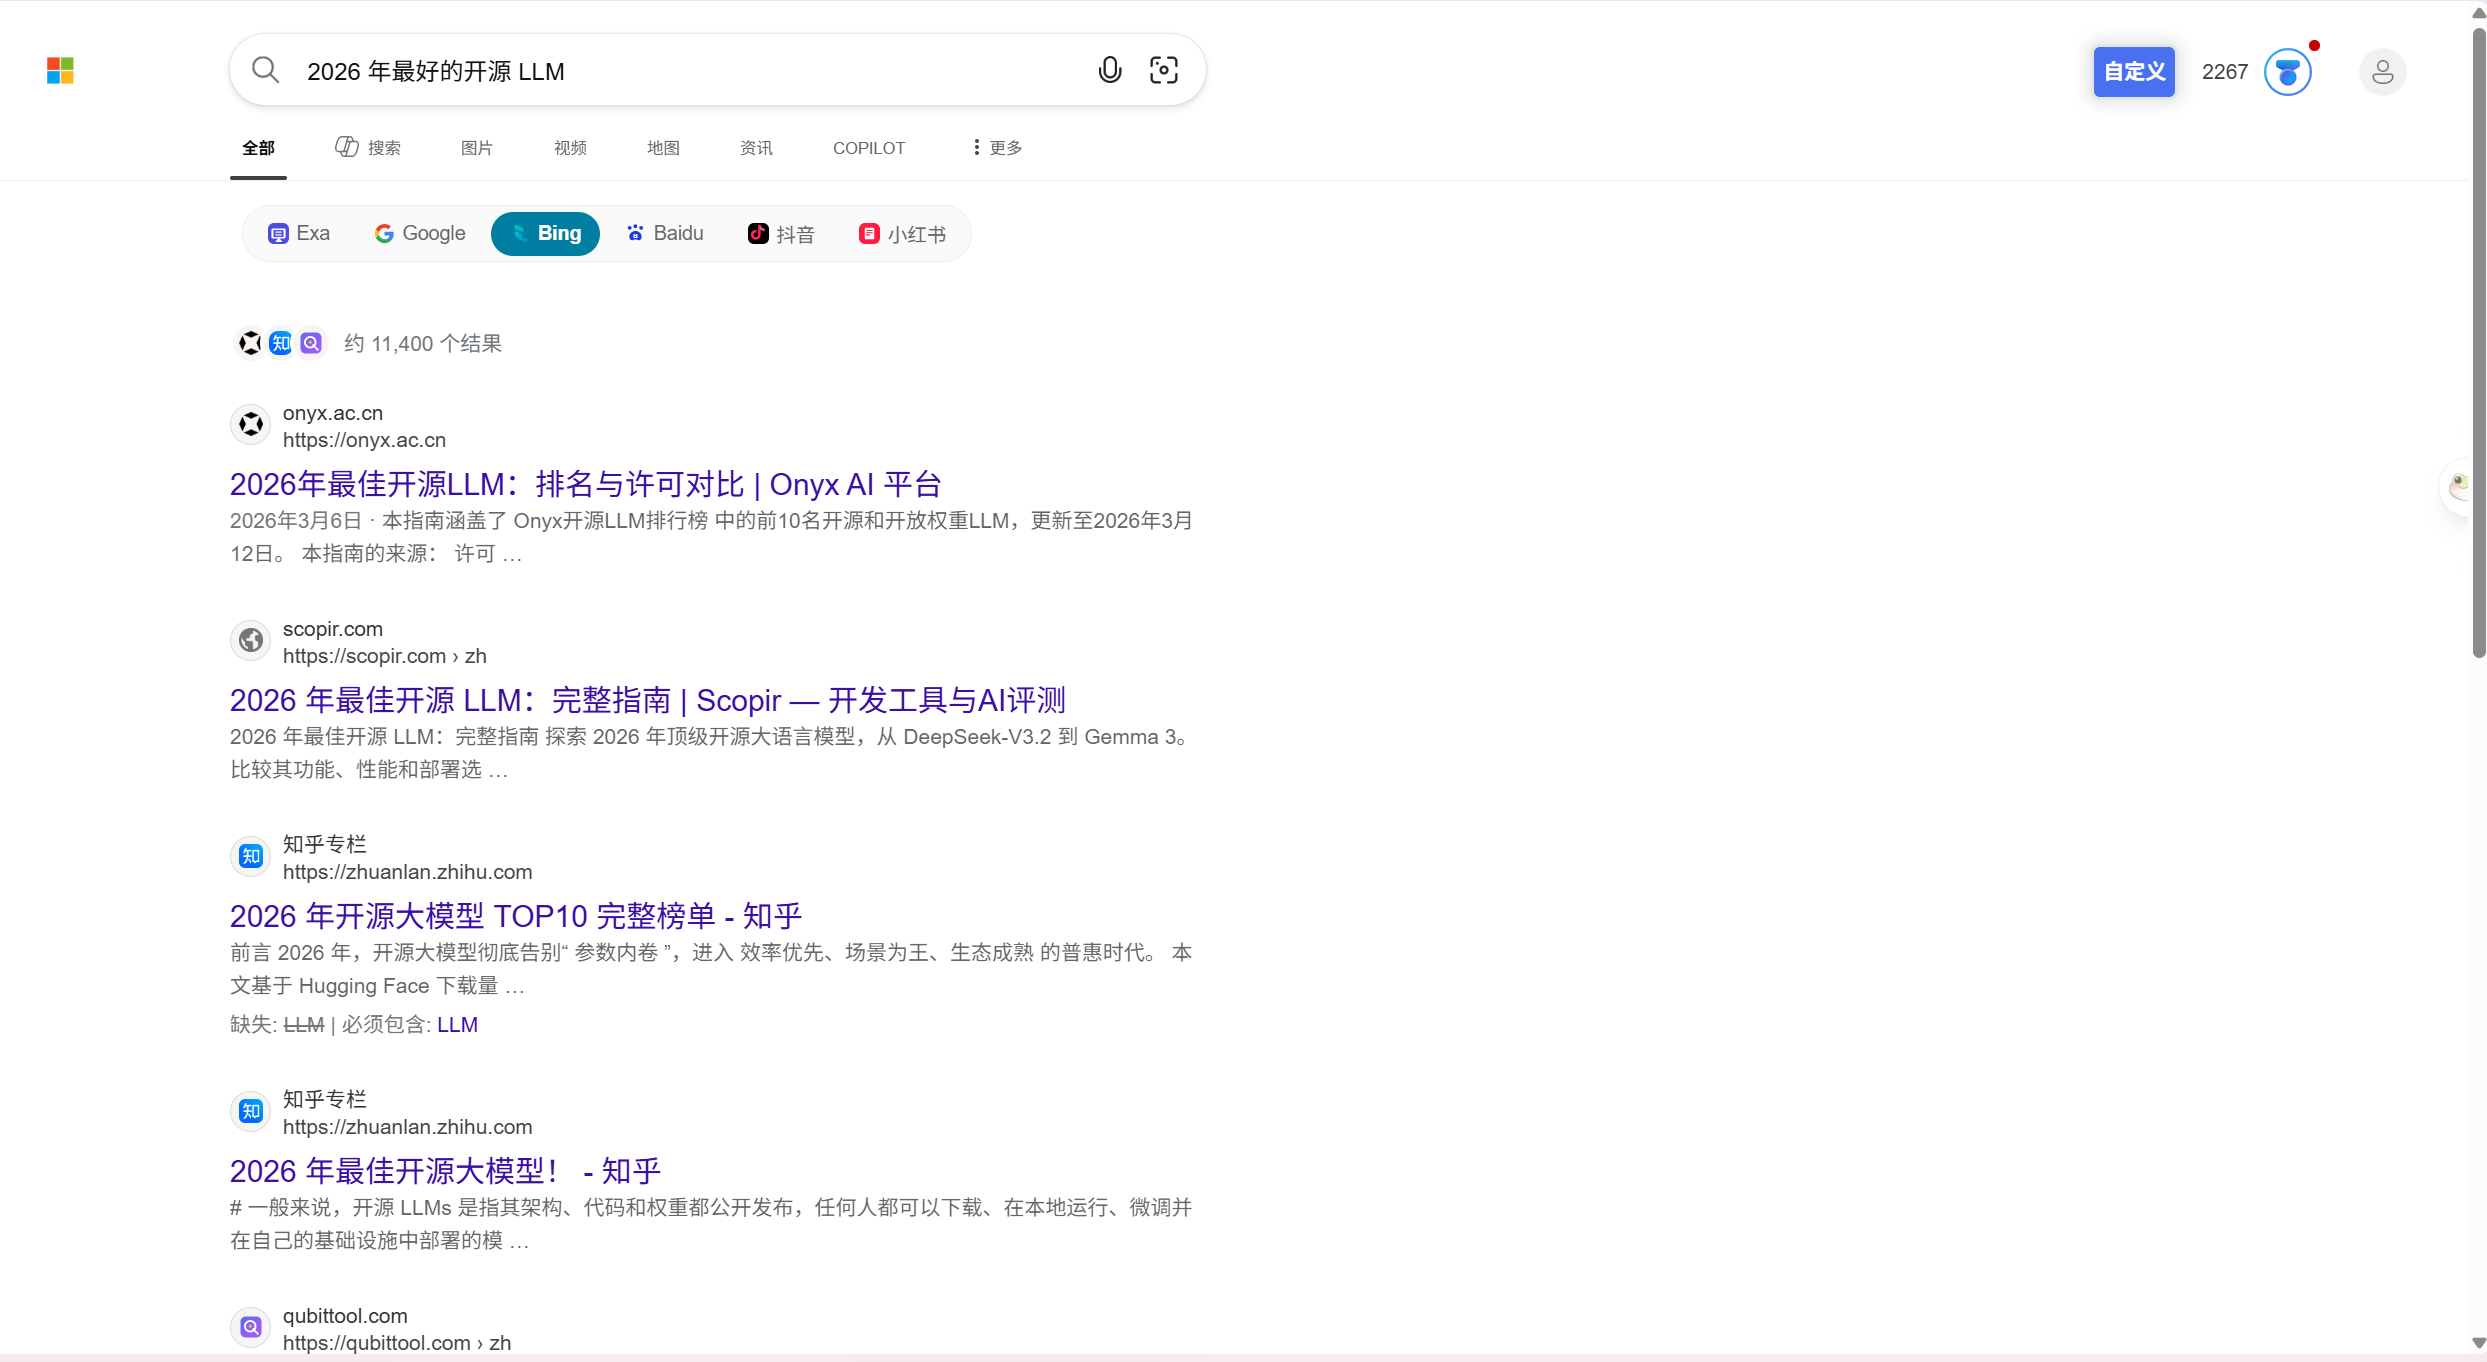This screenshot has height=1362, width=2487.
Task: Expand the 更多 menu
Action: pos(997,148)
